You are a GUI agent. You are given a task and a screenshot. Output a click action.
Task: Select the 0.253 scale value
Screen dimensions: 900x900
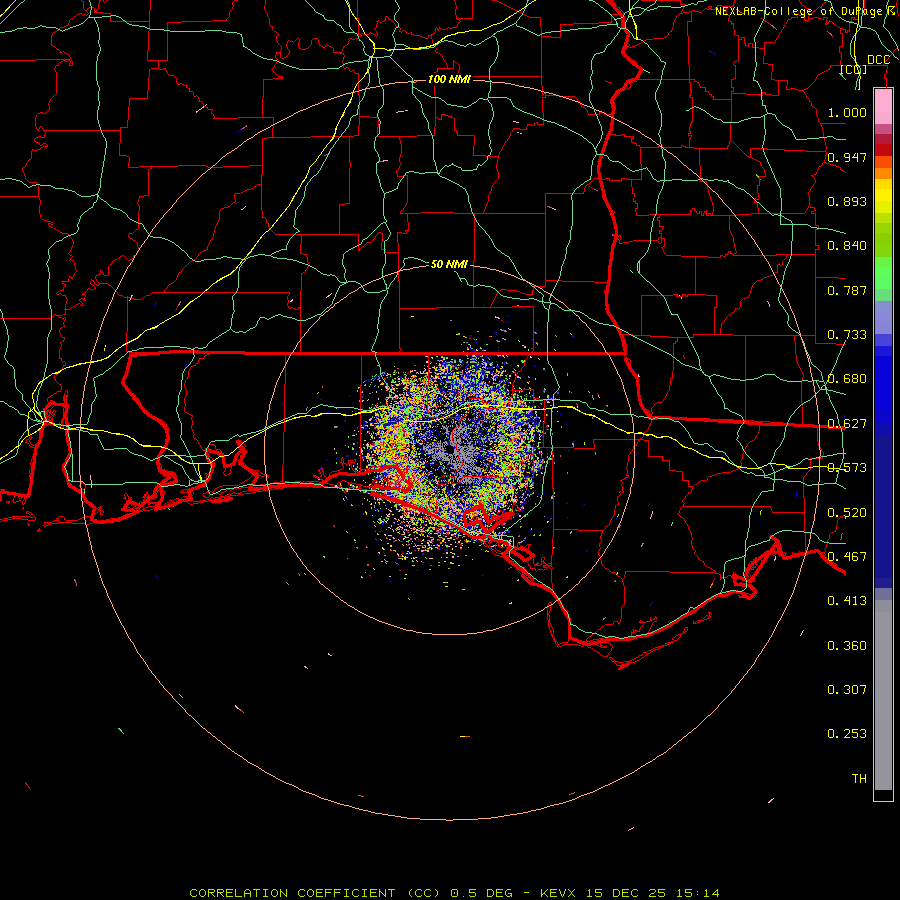847,734
